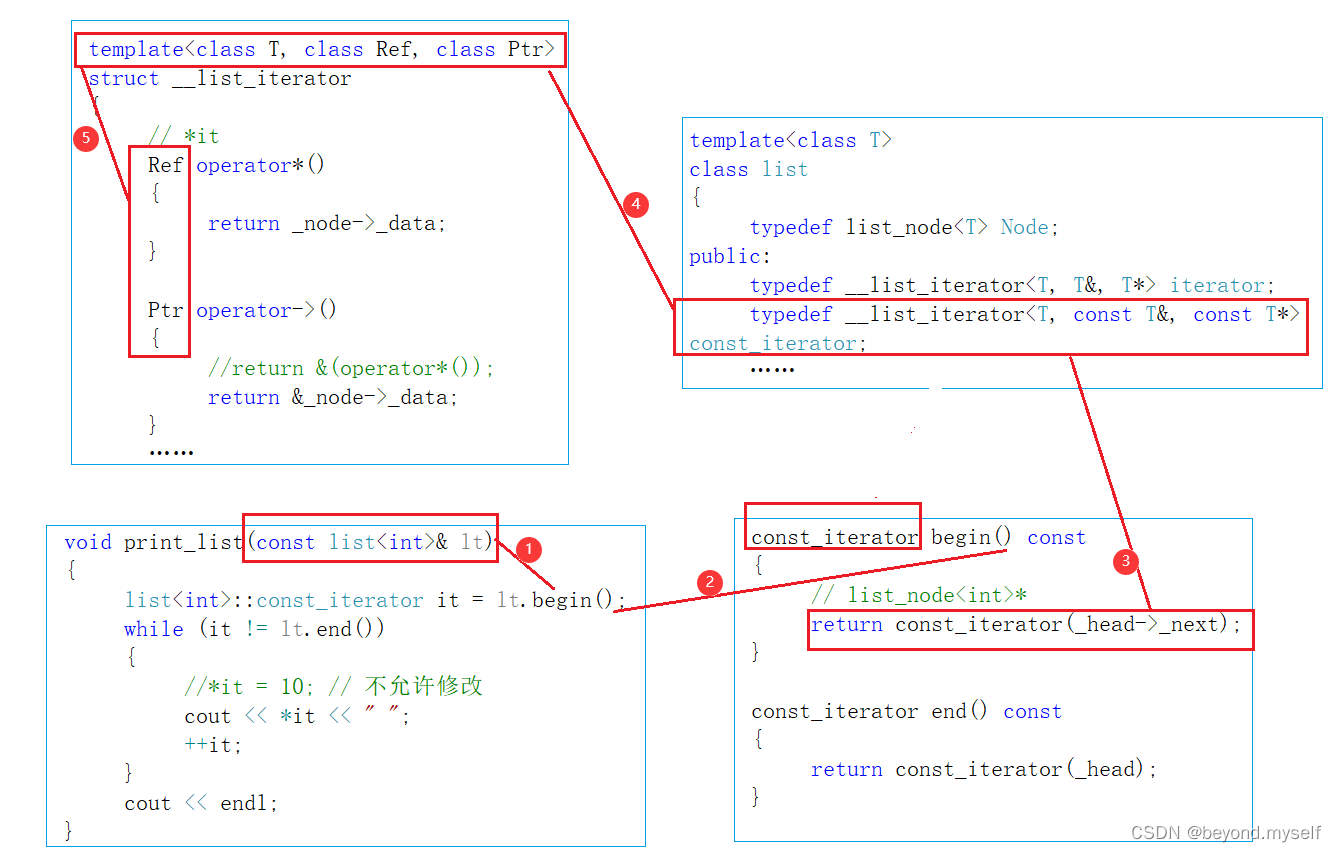Click the red circled badge numbered 5

(86, 138)
